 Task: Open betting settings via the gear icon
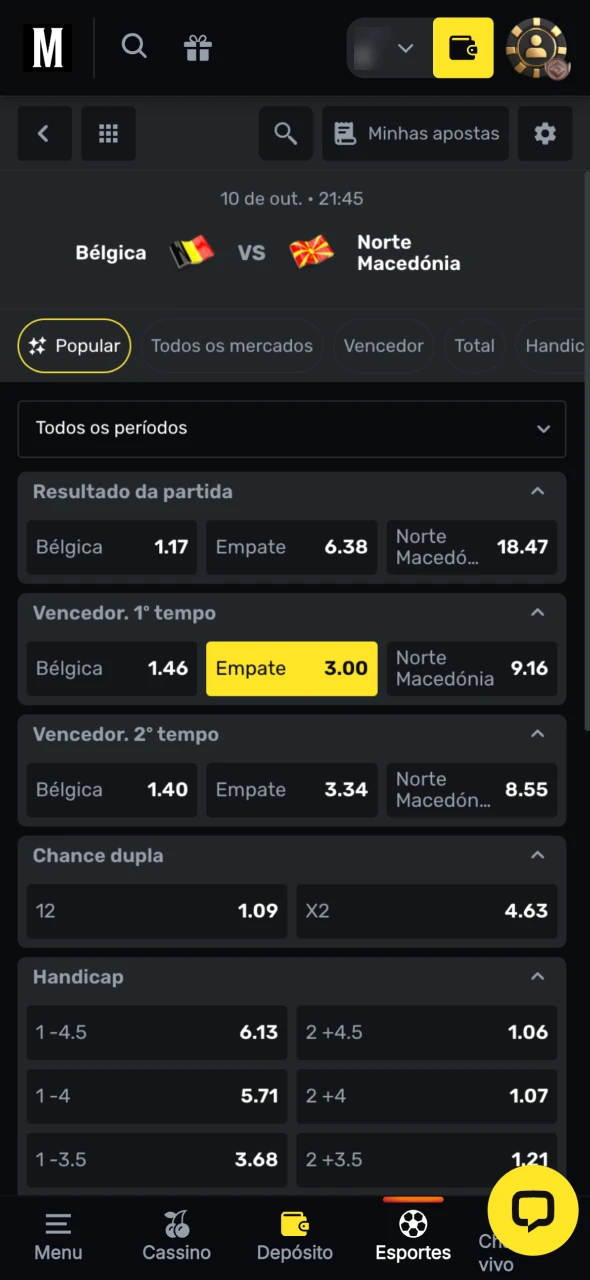pos(545,133)
